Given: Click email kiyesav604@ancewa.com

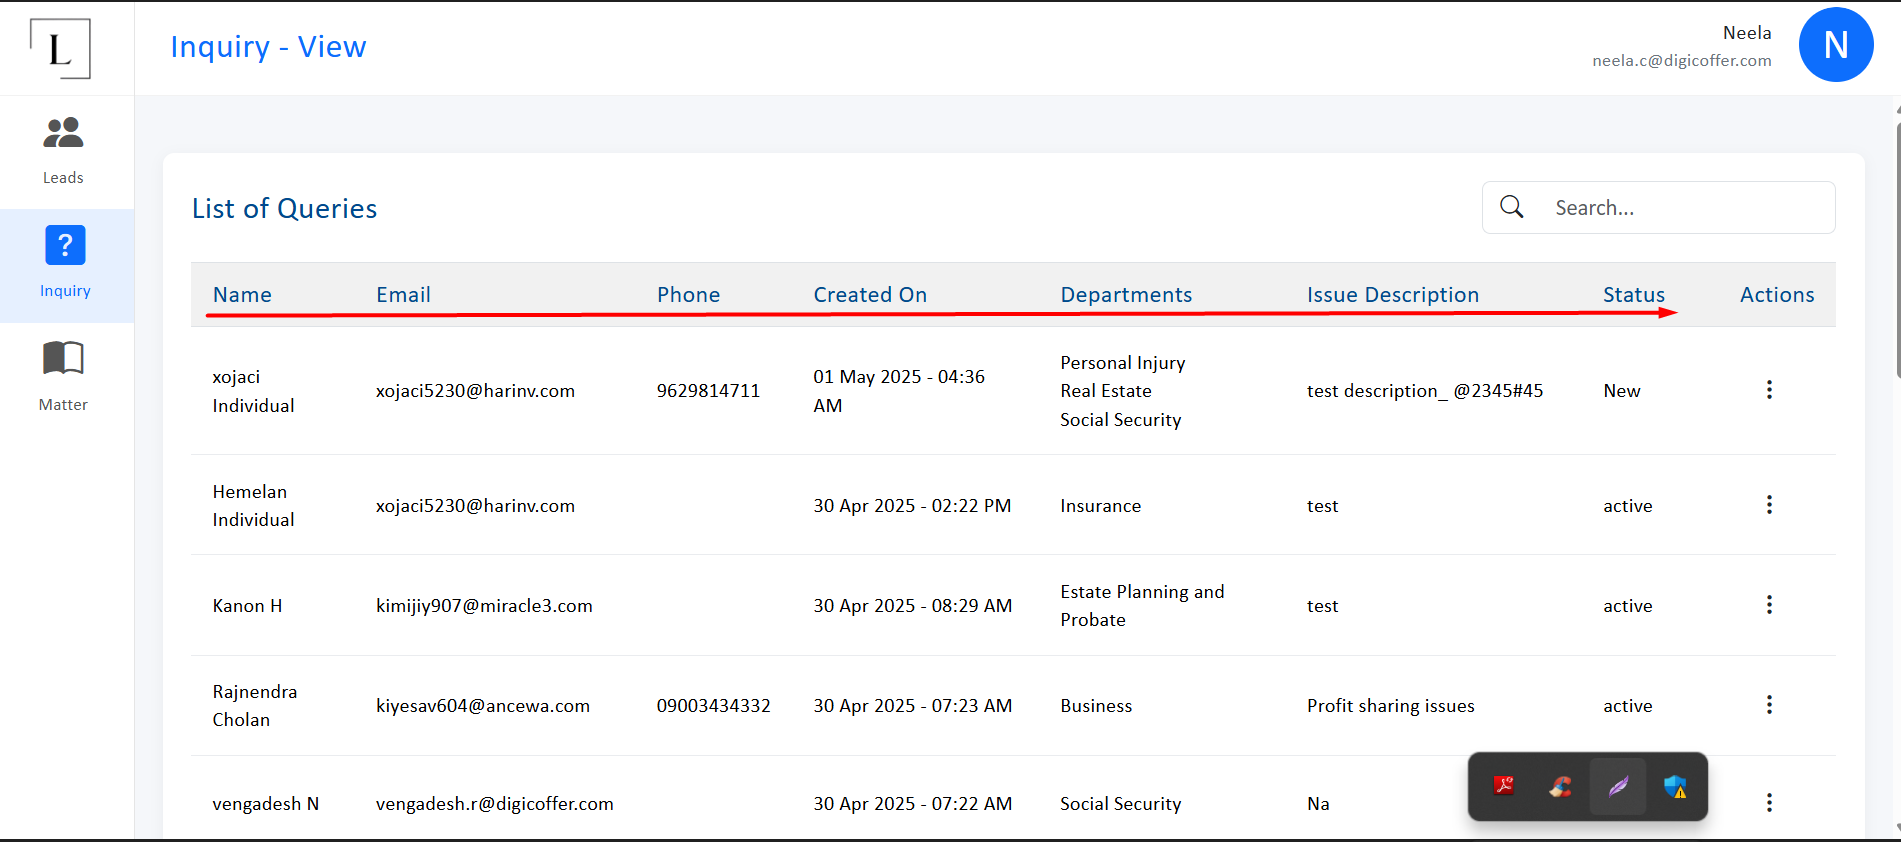Looking at the screenshot, I should pyautogui.click(x=482, y=706).
